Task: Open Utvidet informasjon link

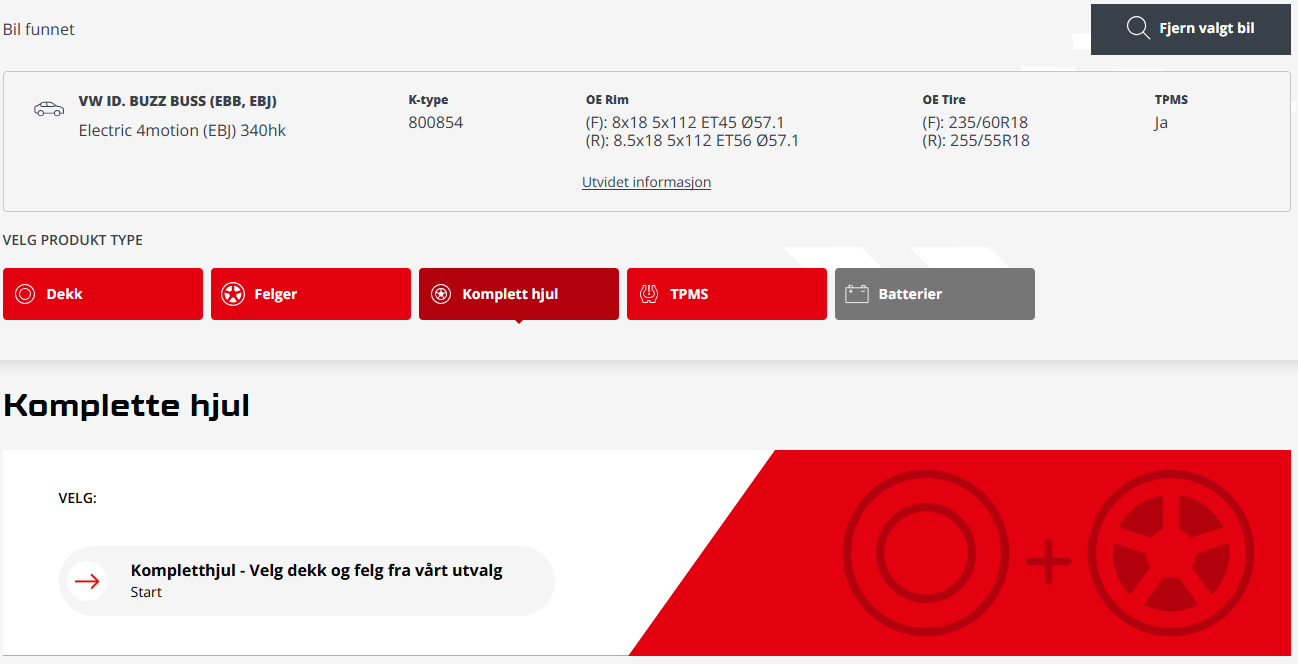Action: tap(646, 182)
